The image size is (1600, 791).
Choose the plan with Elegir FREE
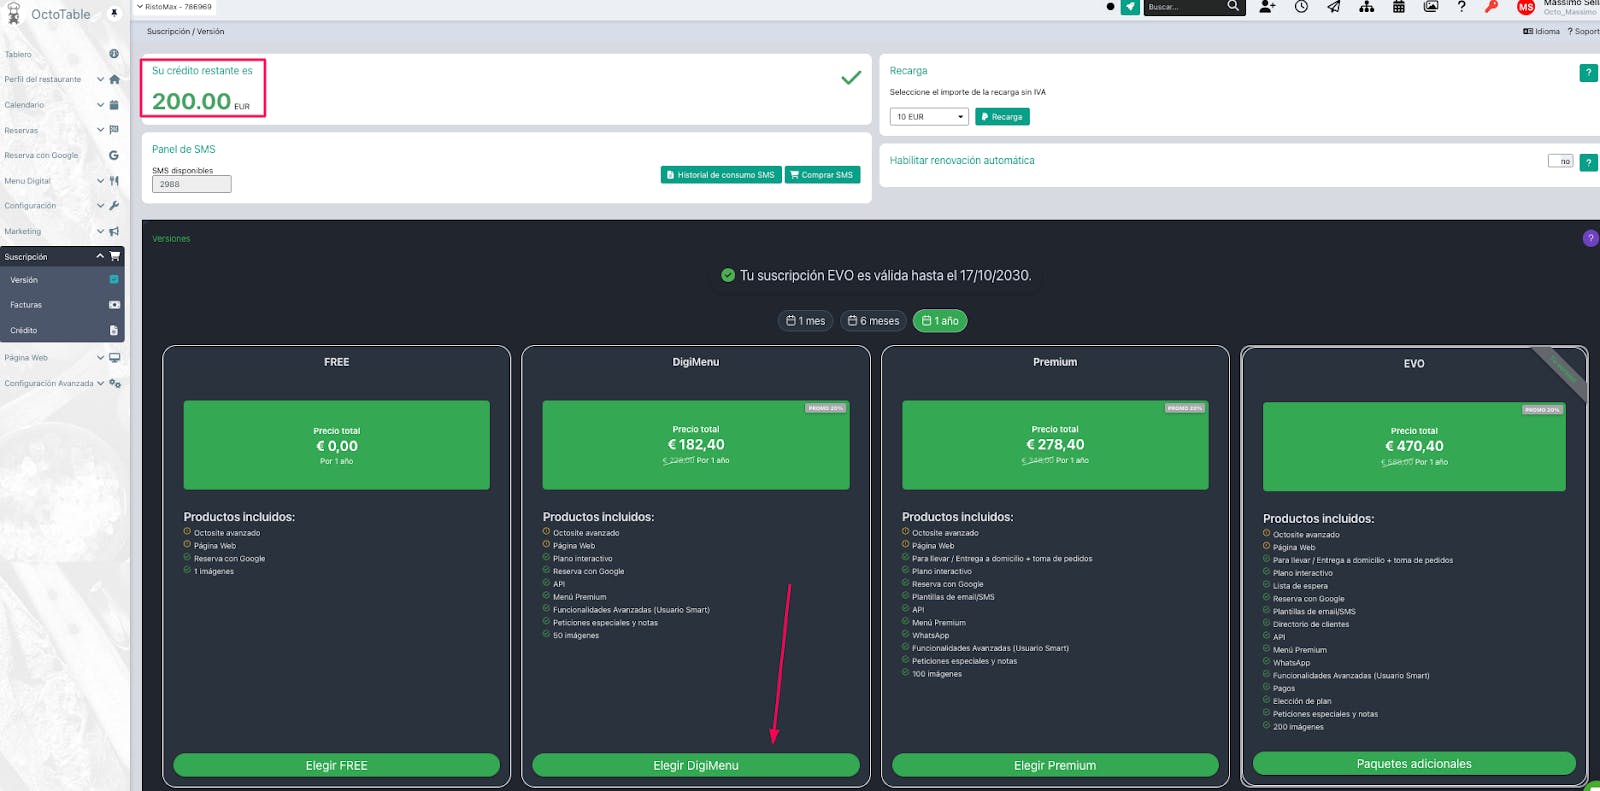coord(336,765)
